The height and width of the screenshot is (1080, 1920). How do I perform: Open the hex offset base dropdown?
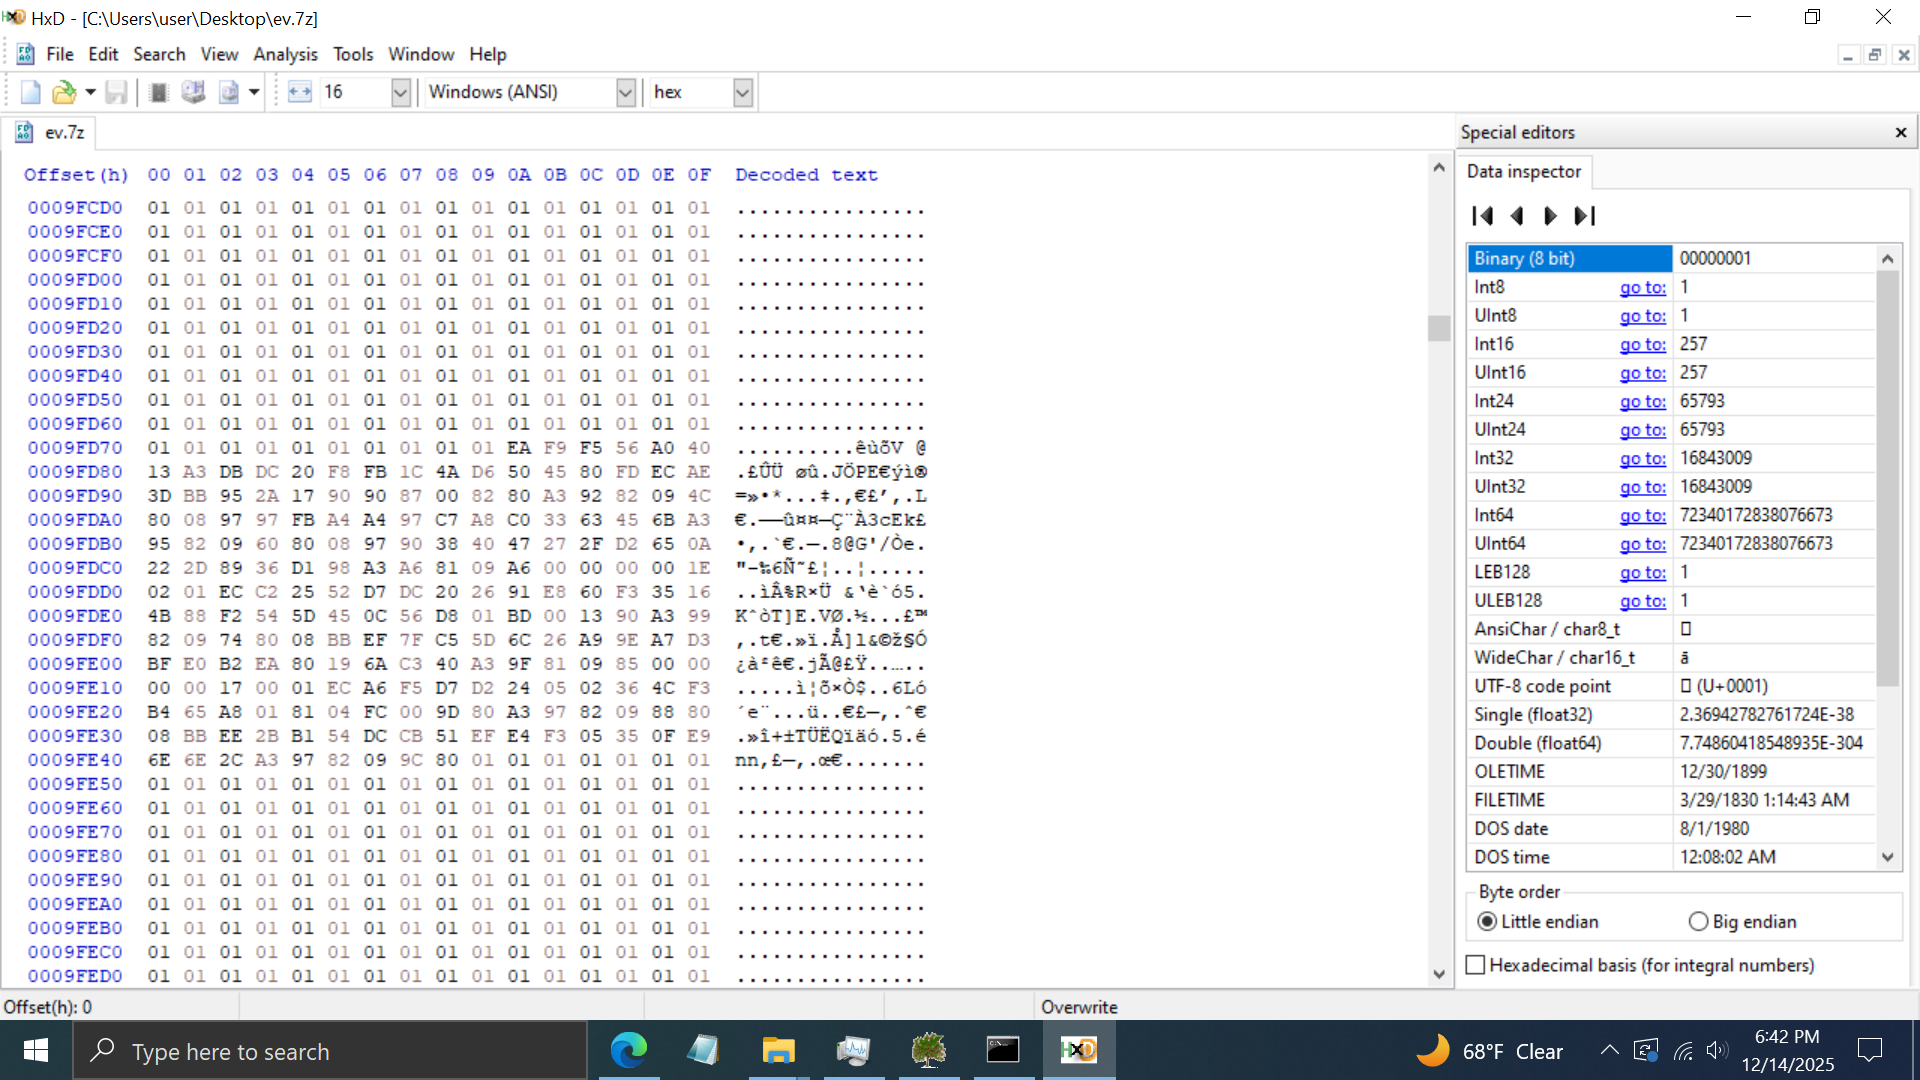[x=742, y=92]
